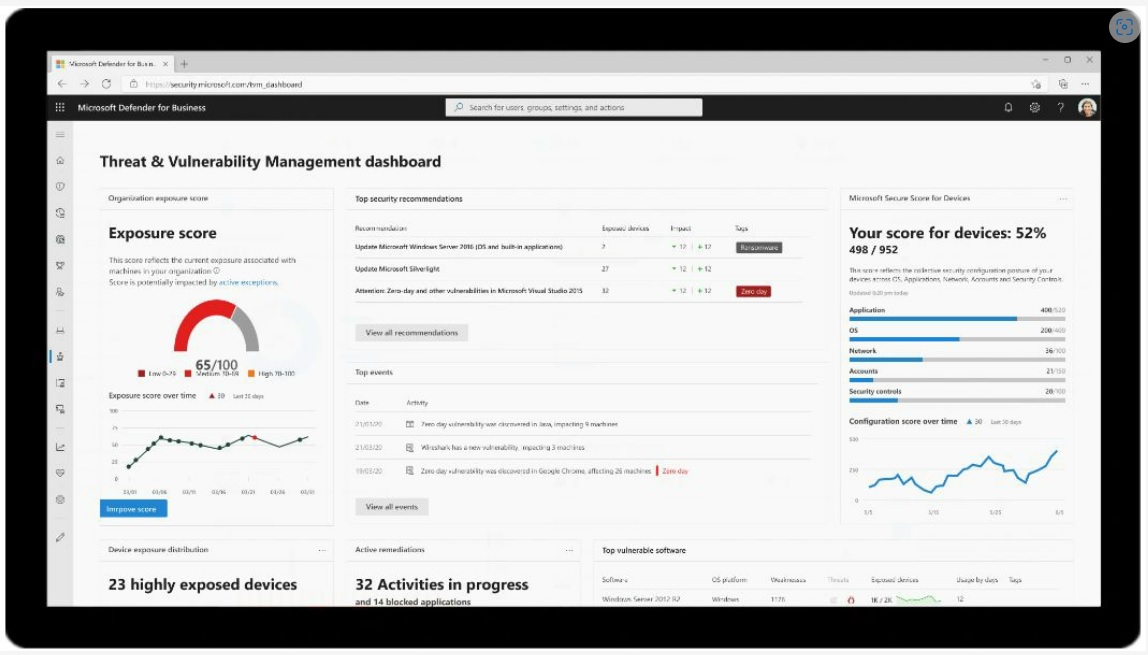Click the favorites star icon in browser toolbar
This screenshot has width=1148, height=655.
pos(1036,84)
